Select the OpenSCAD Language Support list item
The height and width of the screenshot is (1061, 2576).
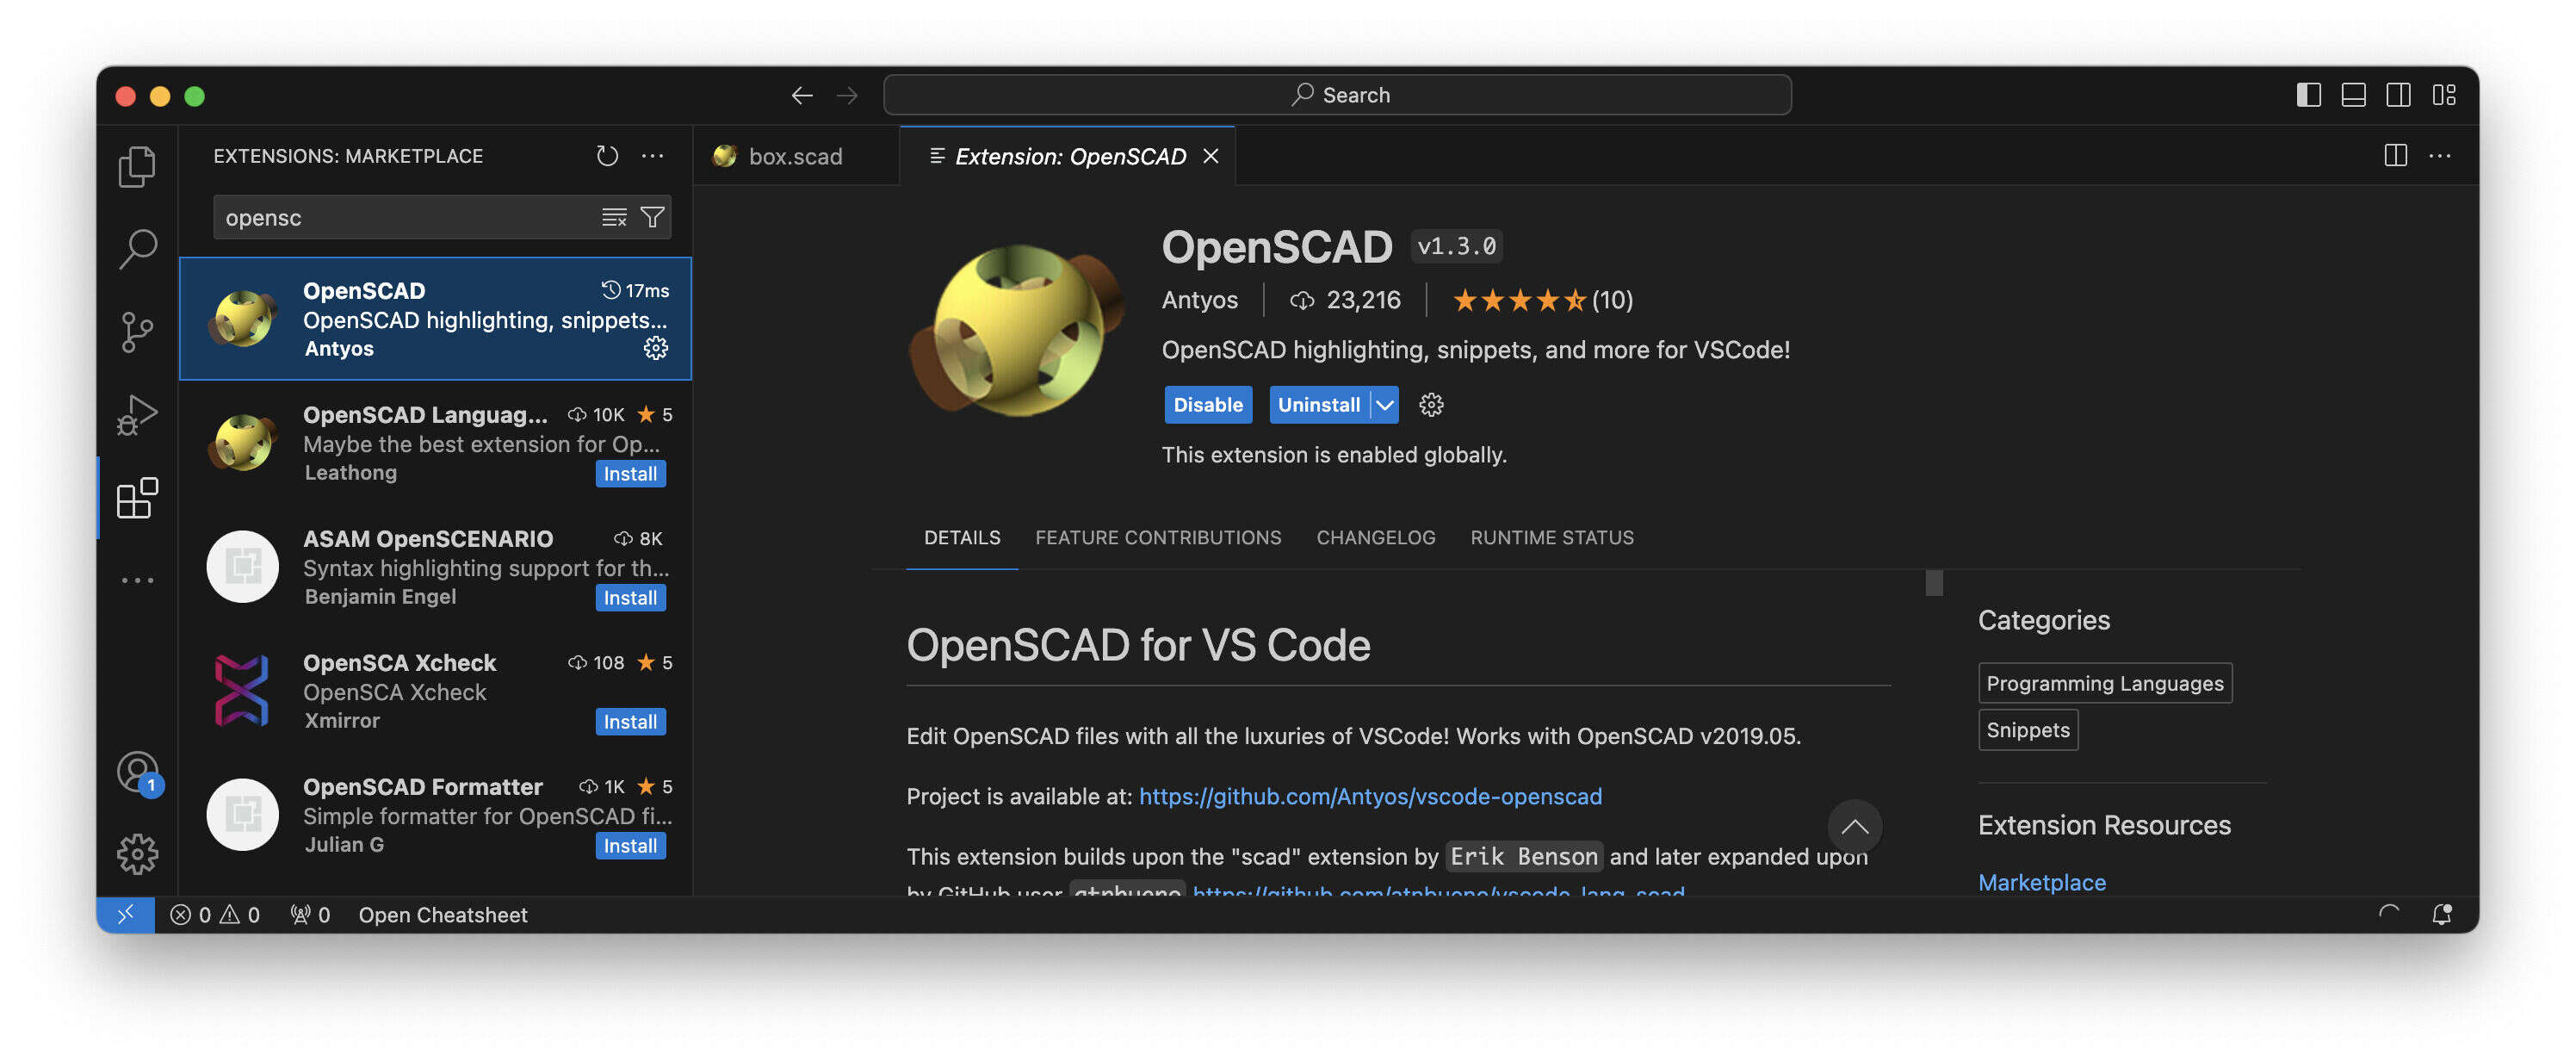tap(435, 443)
